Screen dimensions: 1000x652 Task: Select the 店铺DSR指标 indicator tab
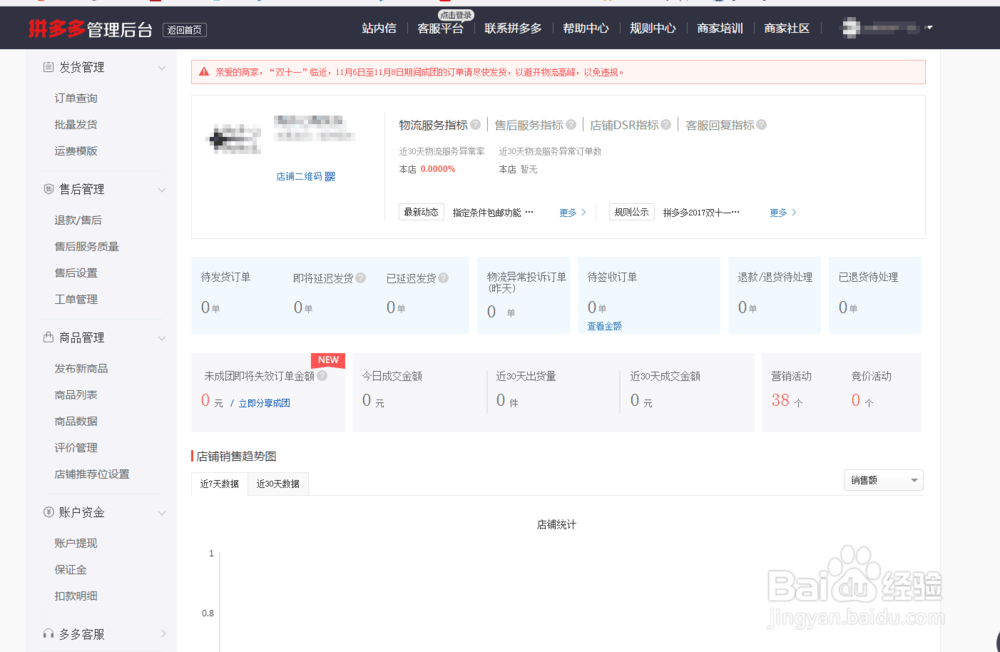coord(624,125)
